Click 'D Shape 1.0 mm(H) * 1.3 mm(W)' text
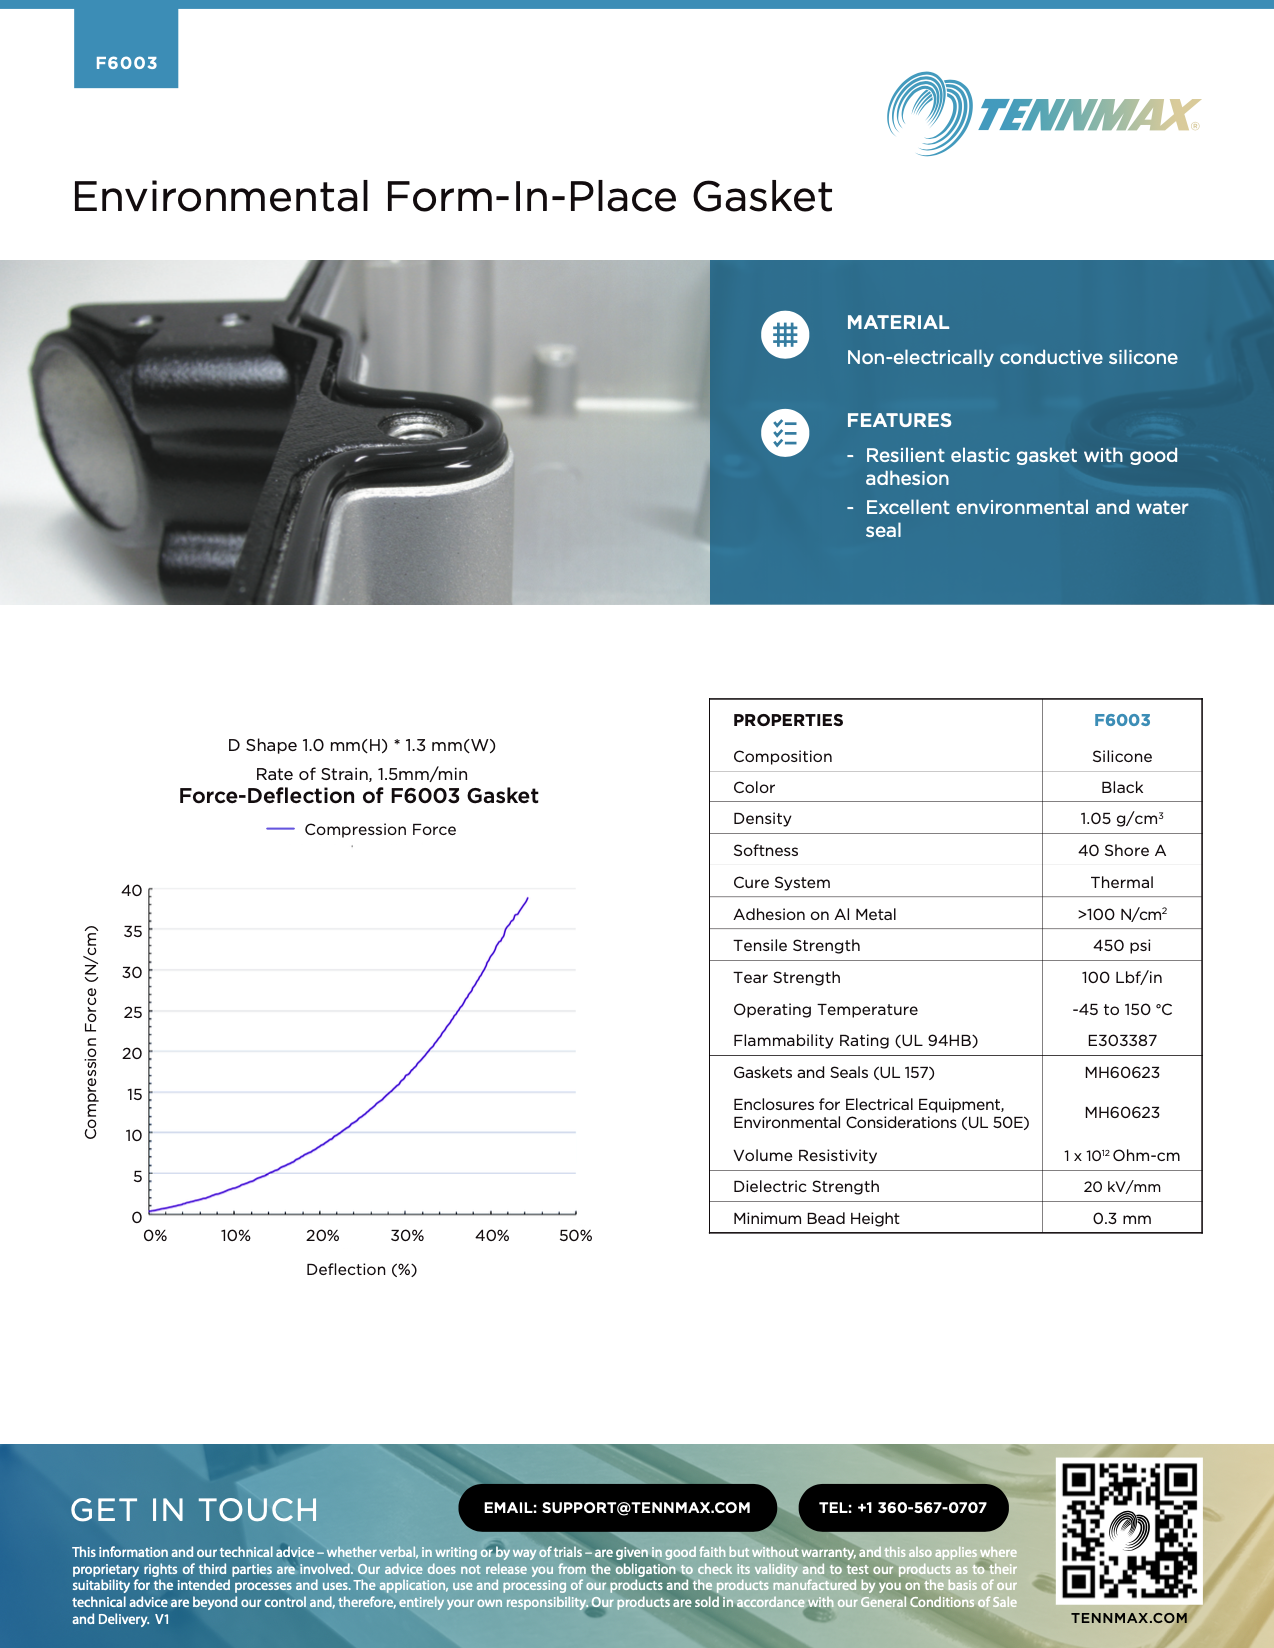This screenshot has width=1274, height=1648. pyautogui.click(x=361, y=745)
